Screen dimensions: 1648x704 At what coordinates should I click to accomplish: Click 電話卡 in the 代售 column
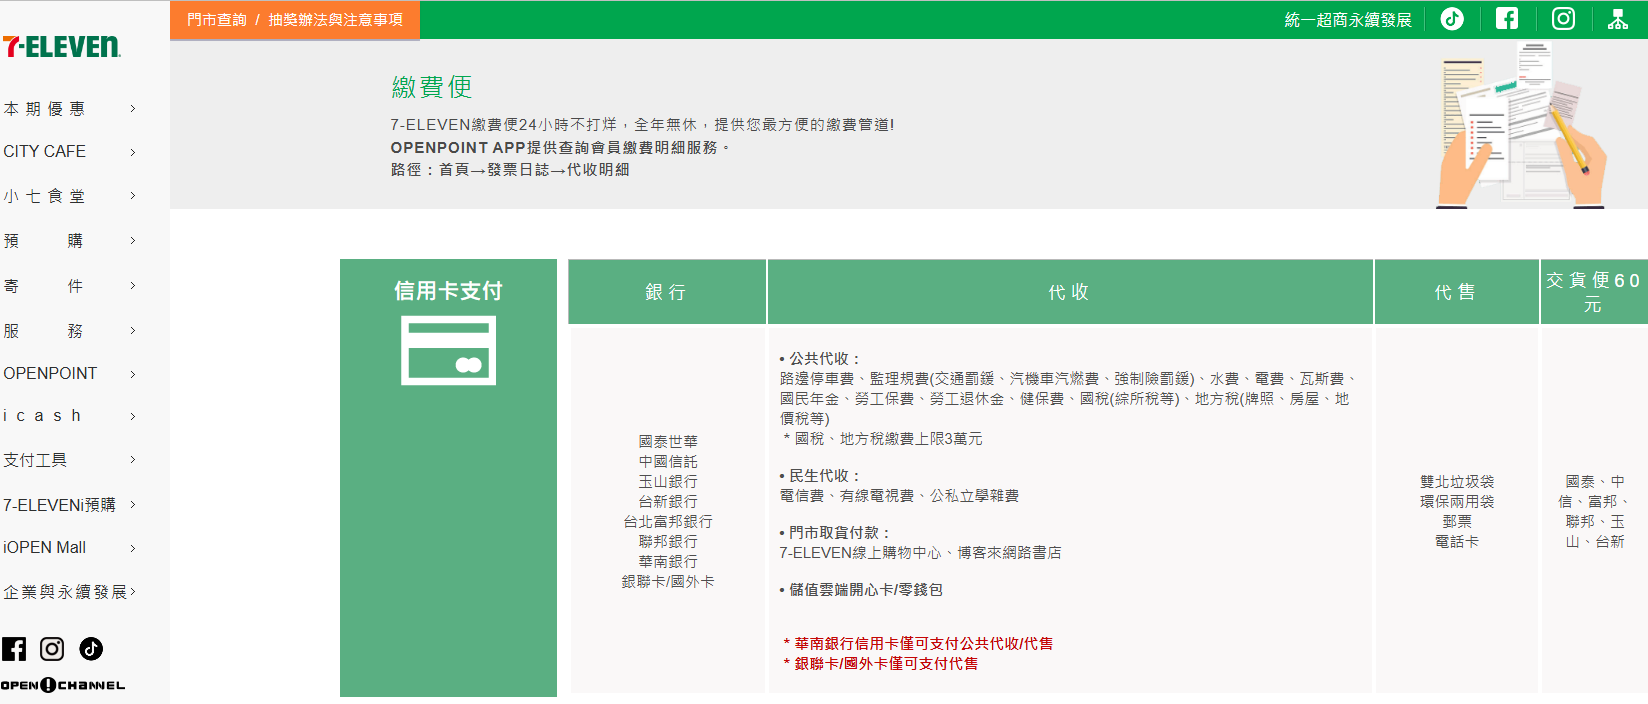[1457, 541]
